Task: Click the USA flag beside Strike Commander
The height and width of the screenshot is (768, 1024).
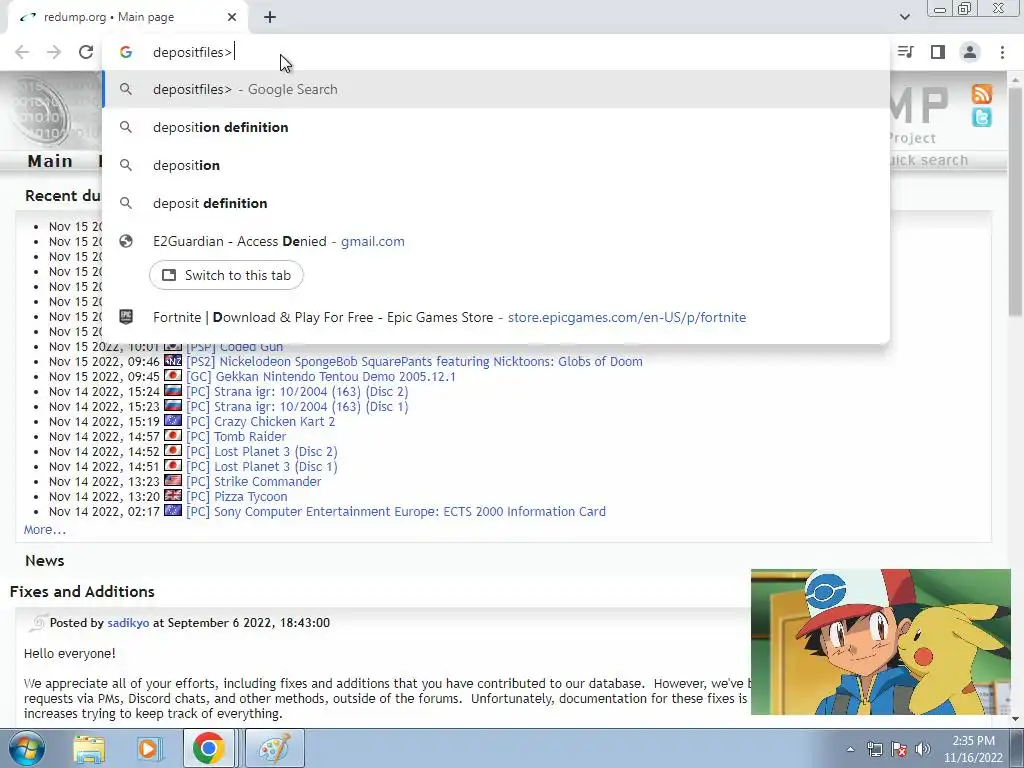Action: pos(173,481)
